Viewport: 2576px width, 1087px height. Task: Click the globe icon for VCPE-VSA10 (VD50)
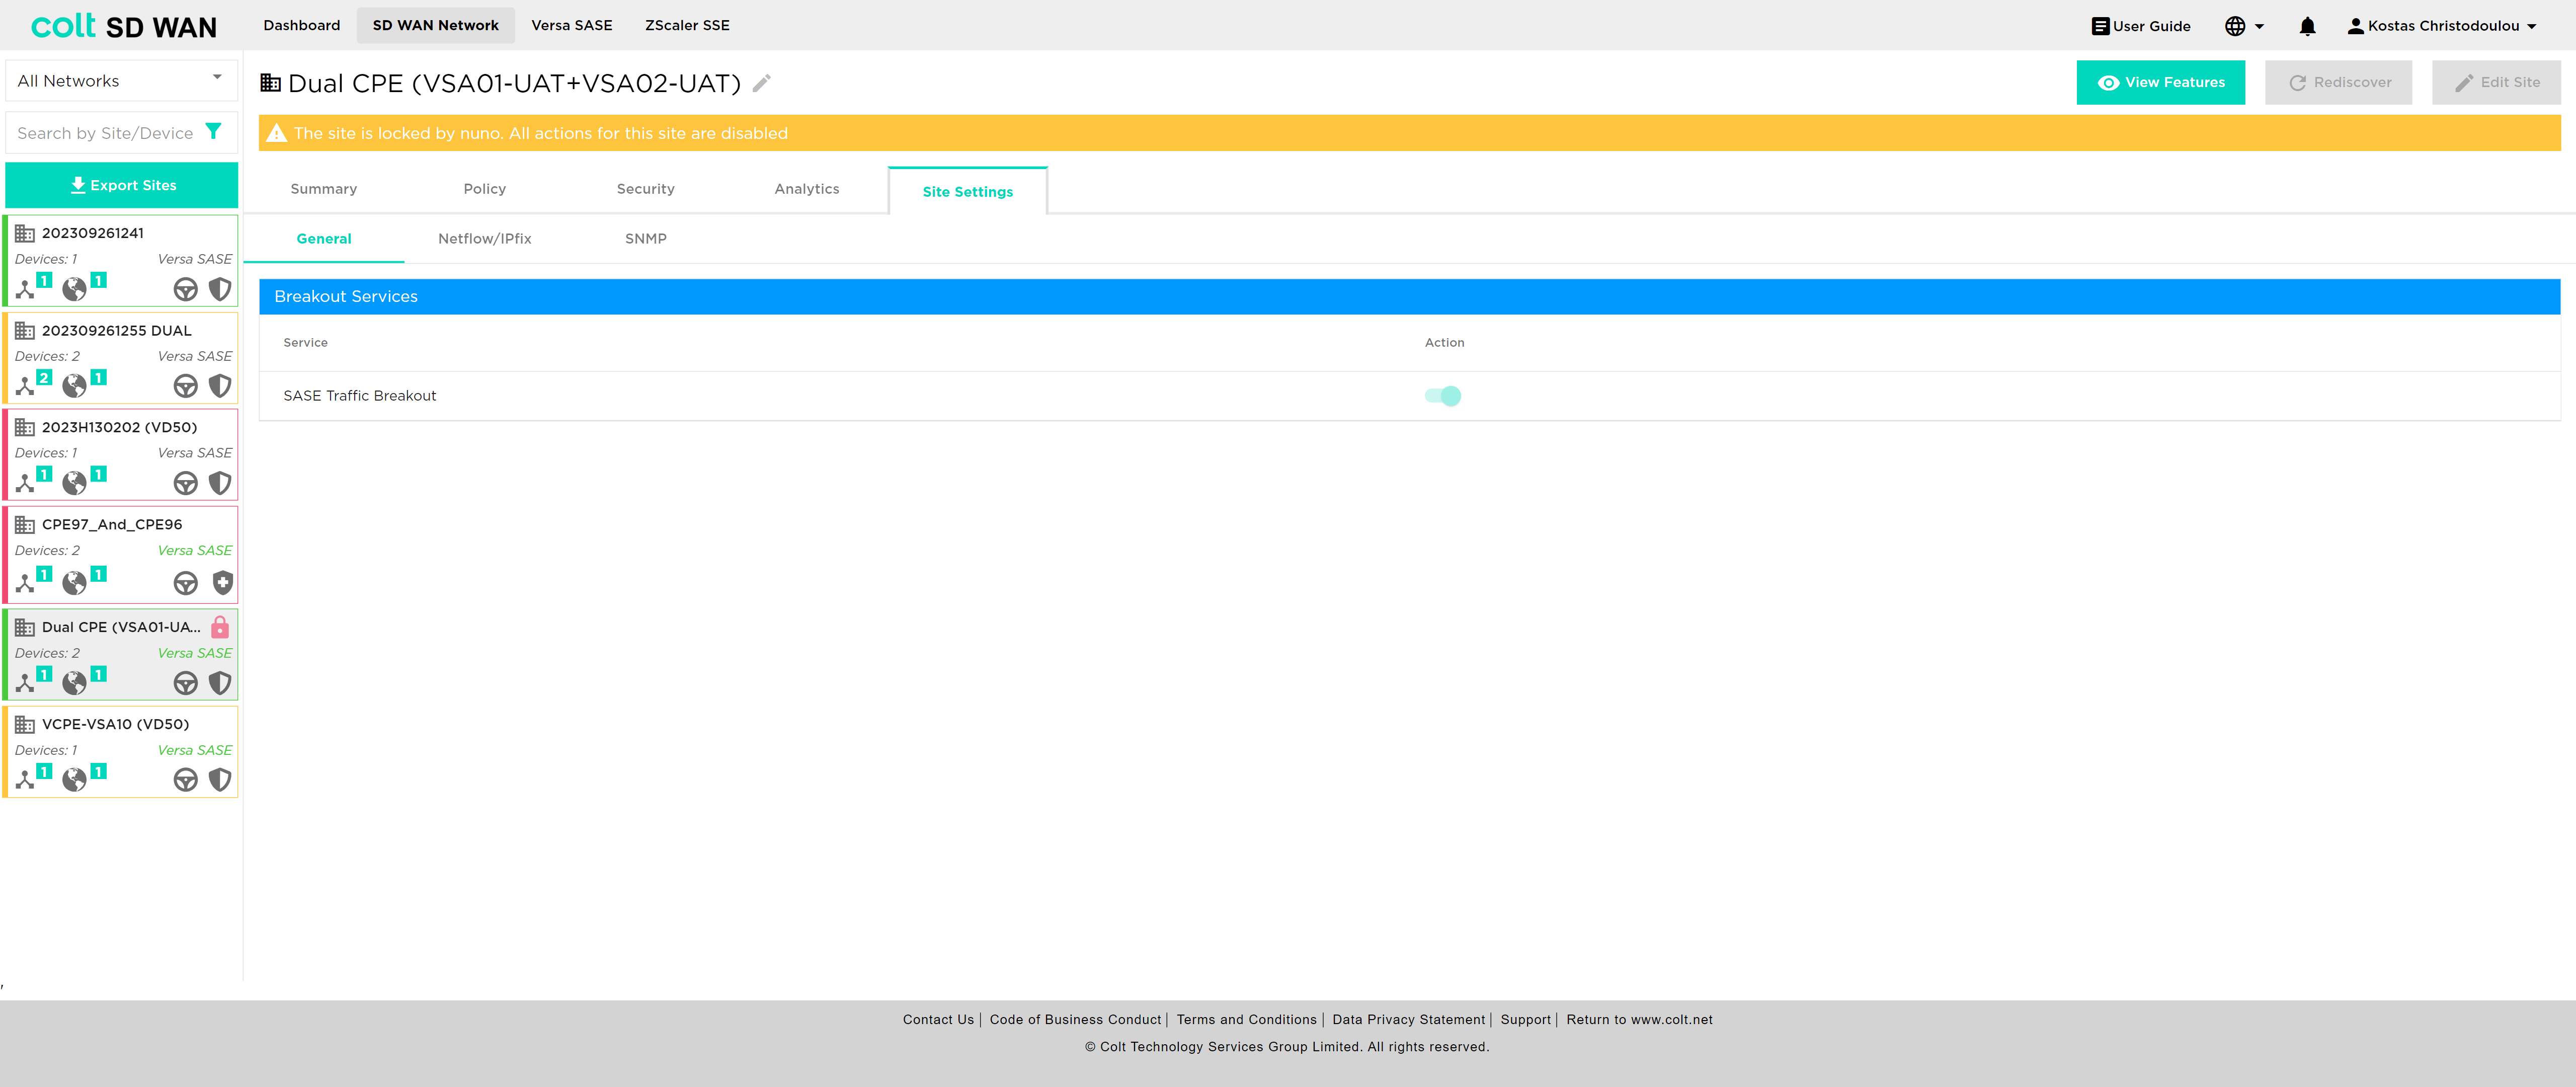click(x=74, y=780)
